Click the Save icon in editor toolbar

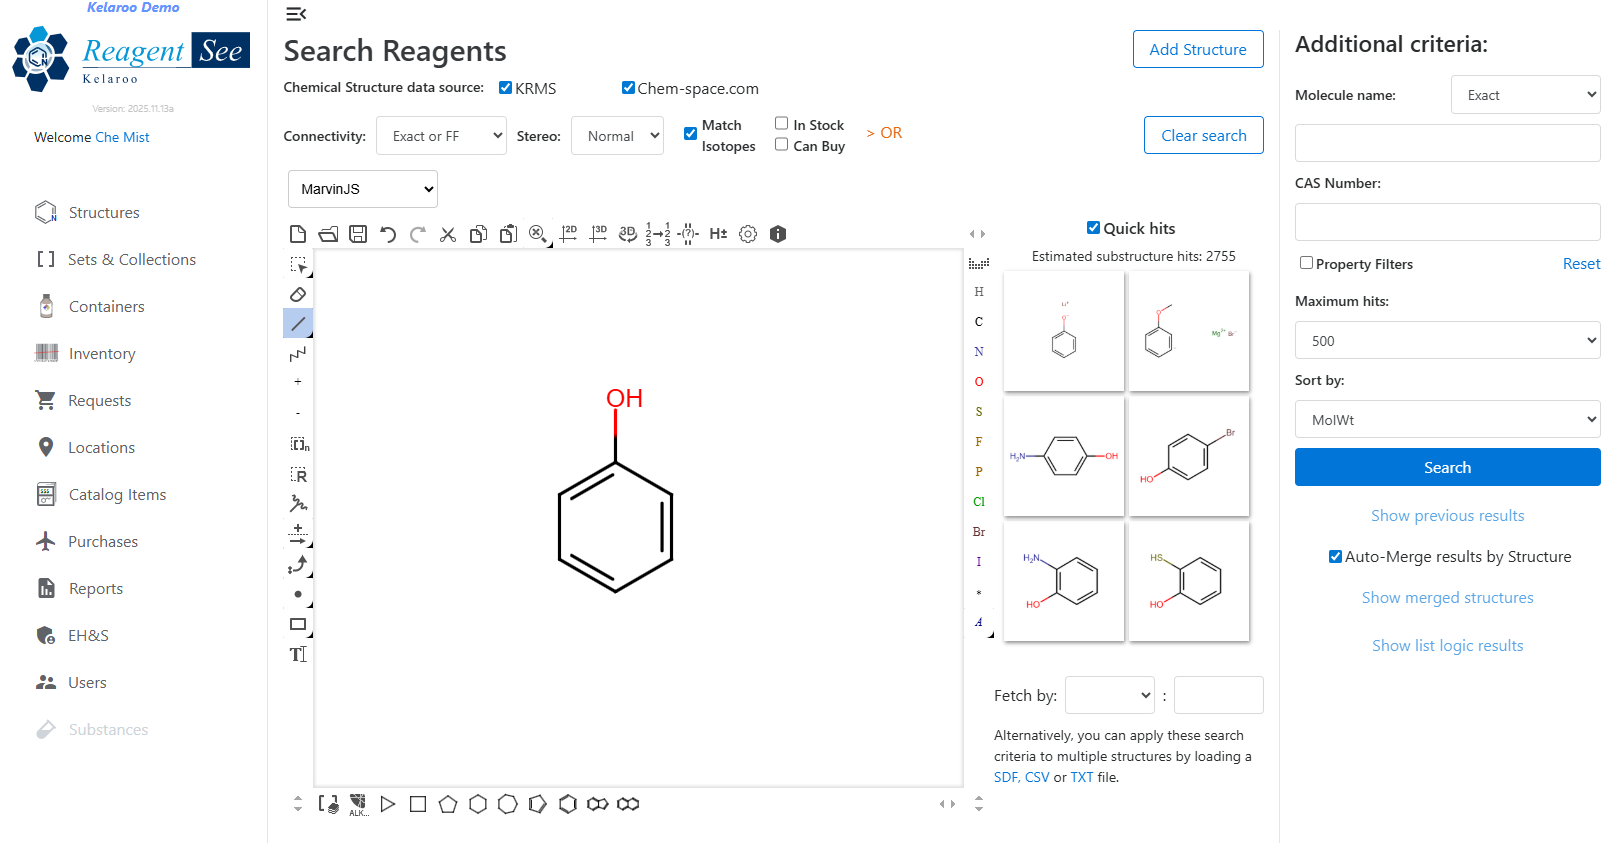[358, 234]
